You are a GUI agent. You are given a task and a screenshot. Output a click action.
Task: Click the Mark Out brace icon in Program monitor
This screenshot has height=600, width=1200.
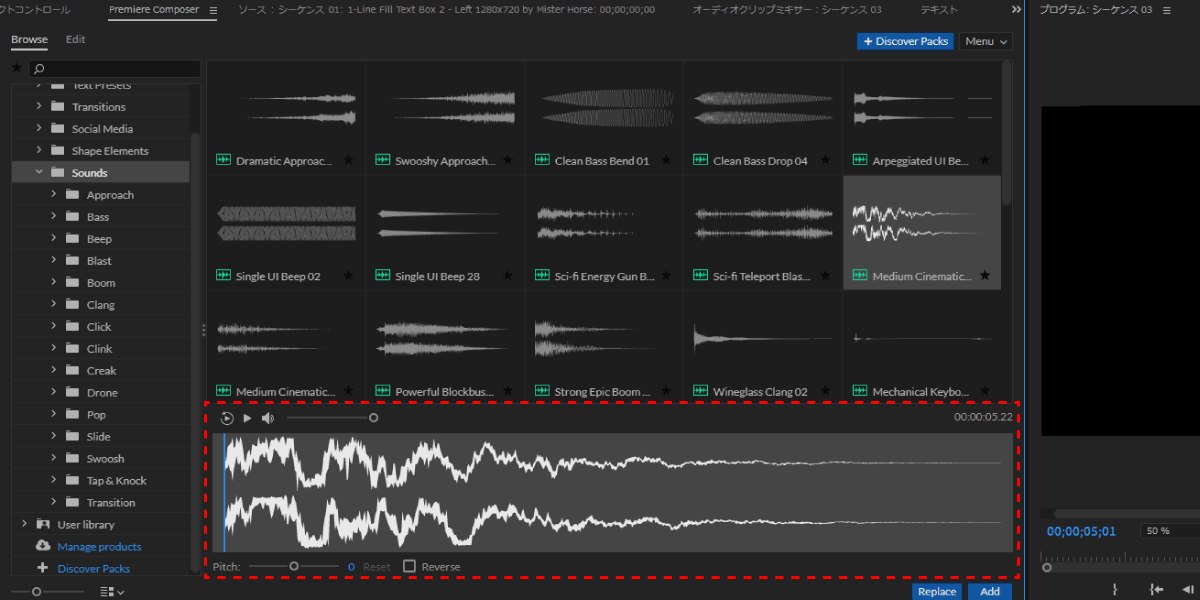[1115, 590]
